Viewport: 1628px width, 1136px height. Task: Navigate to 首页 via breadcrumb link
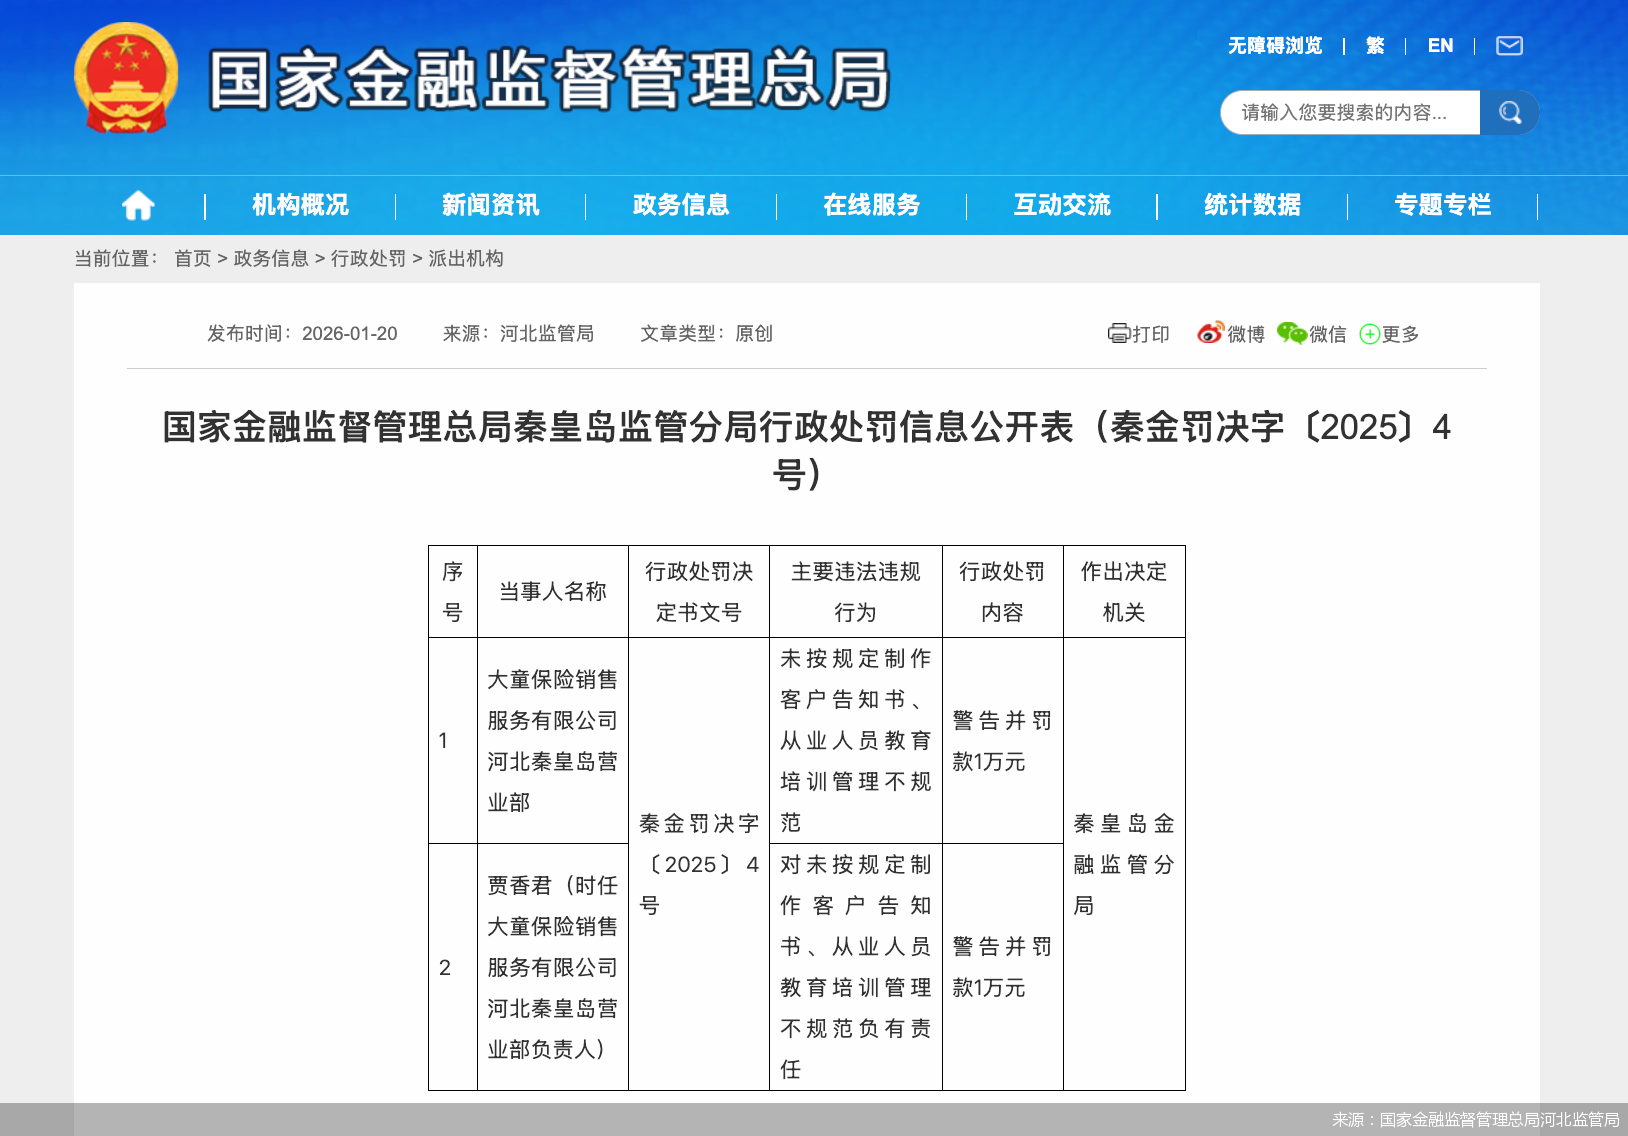pyautogui.click(x=192, y=258)
